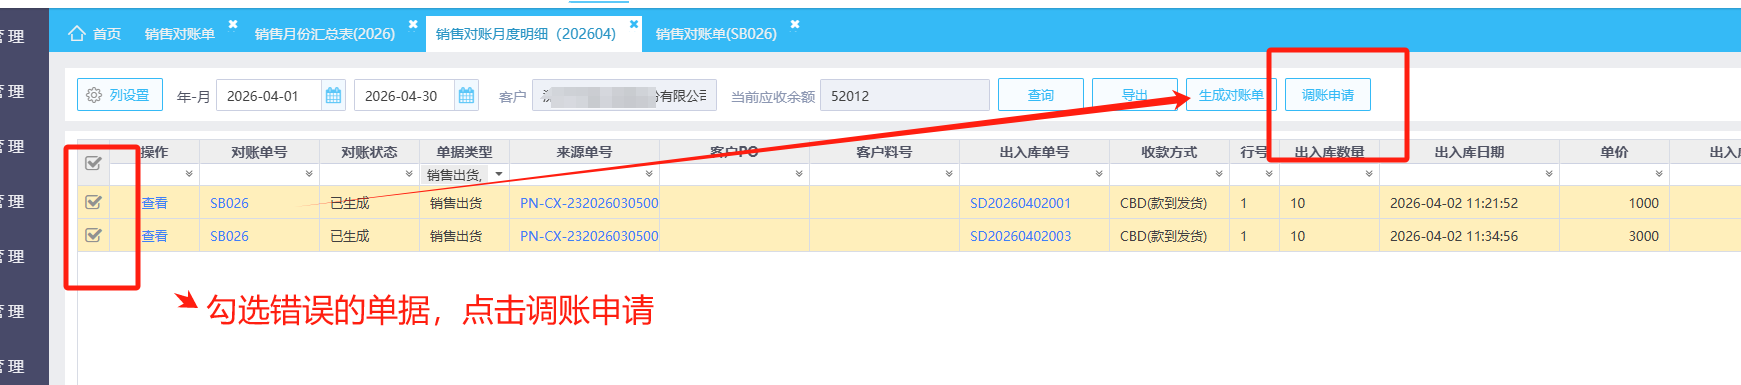
Task: Click 查看 in the SD20260402001 row
Action: click(x=154, y=203)
